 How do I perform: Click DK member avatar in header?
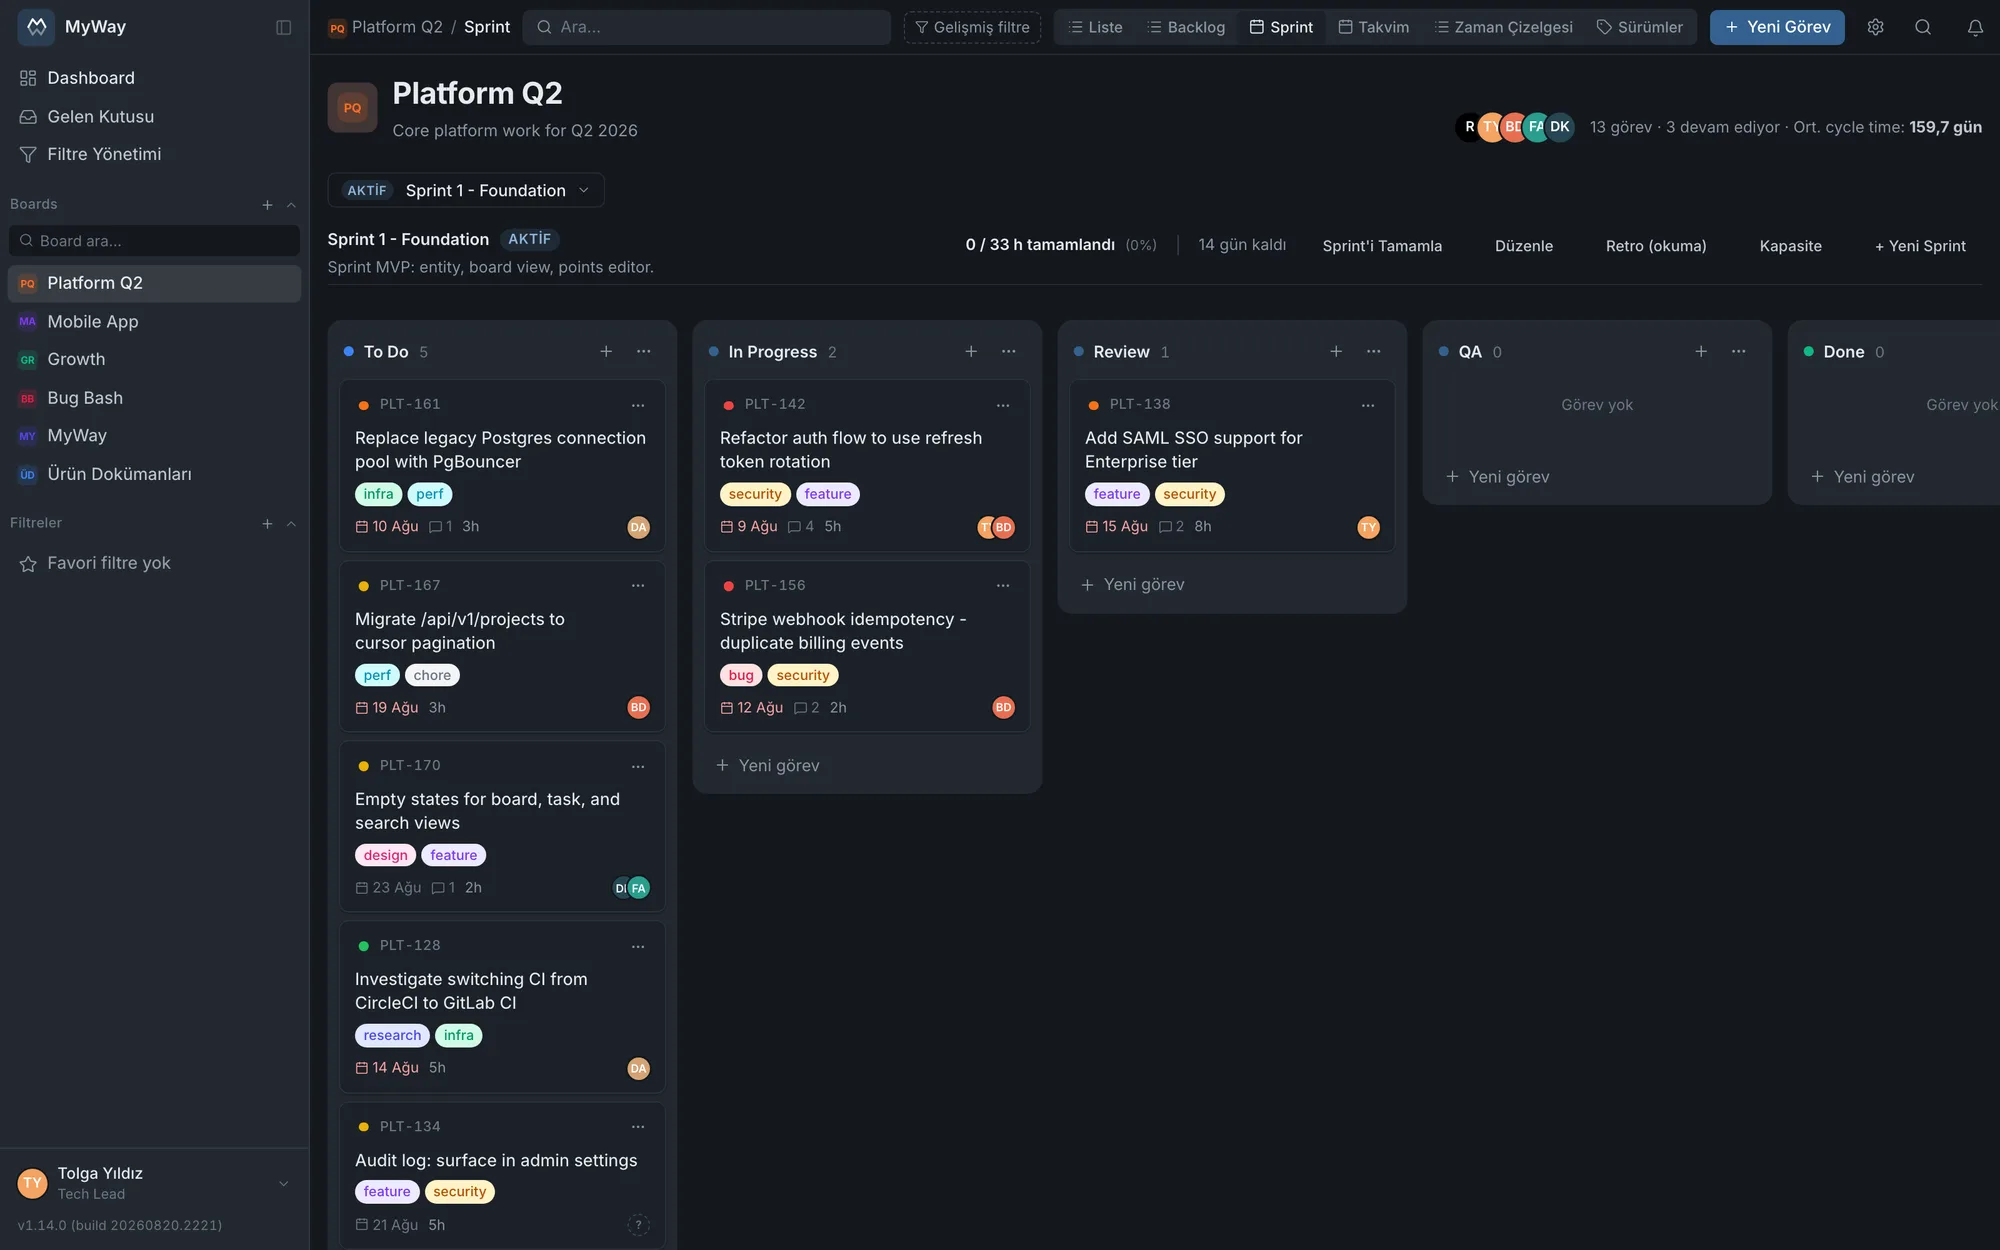pyautogui.click(x=1560, y=127)
